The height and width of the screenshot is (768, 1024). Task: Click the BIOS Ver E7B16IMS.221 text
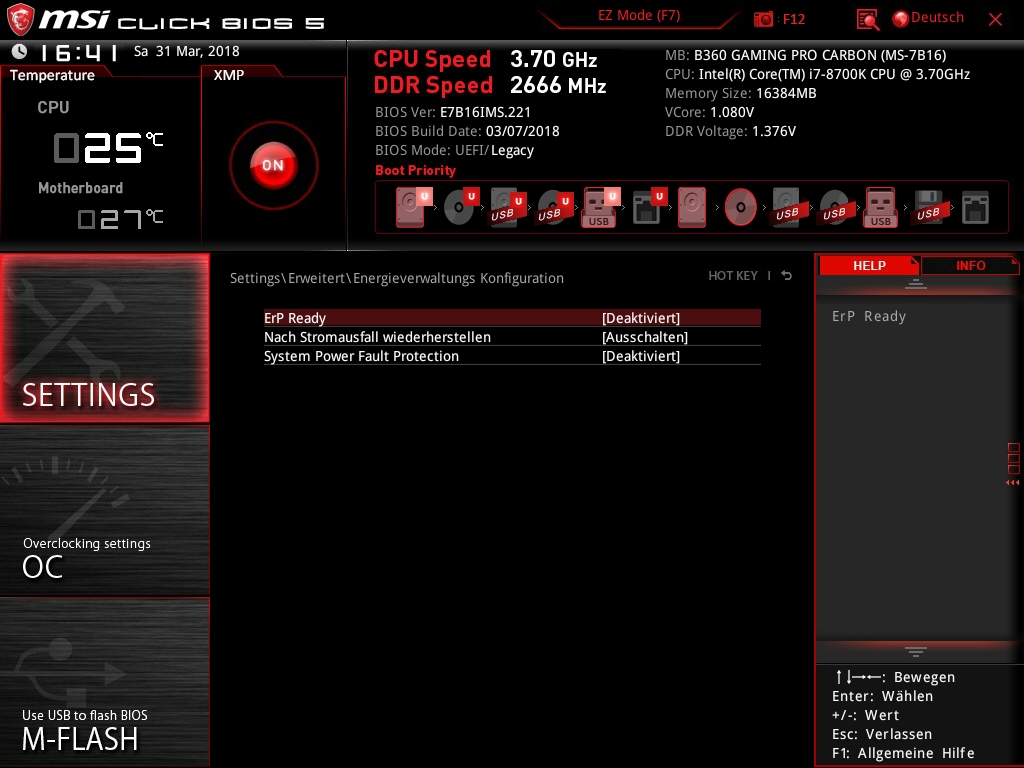coord(453,112)
